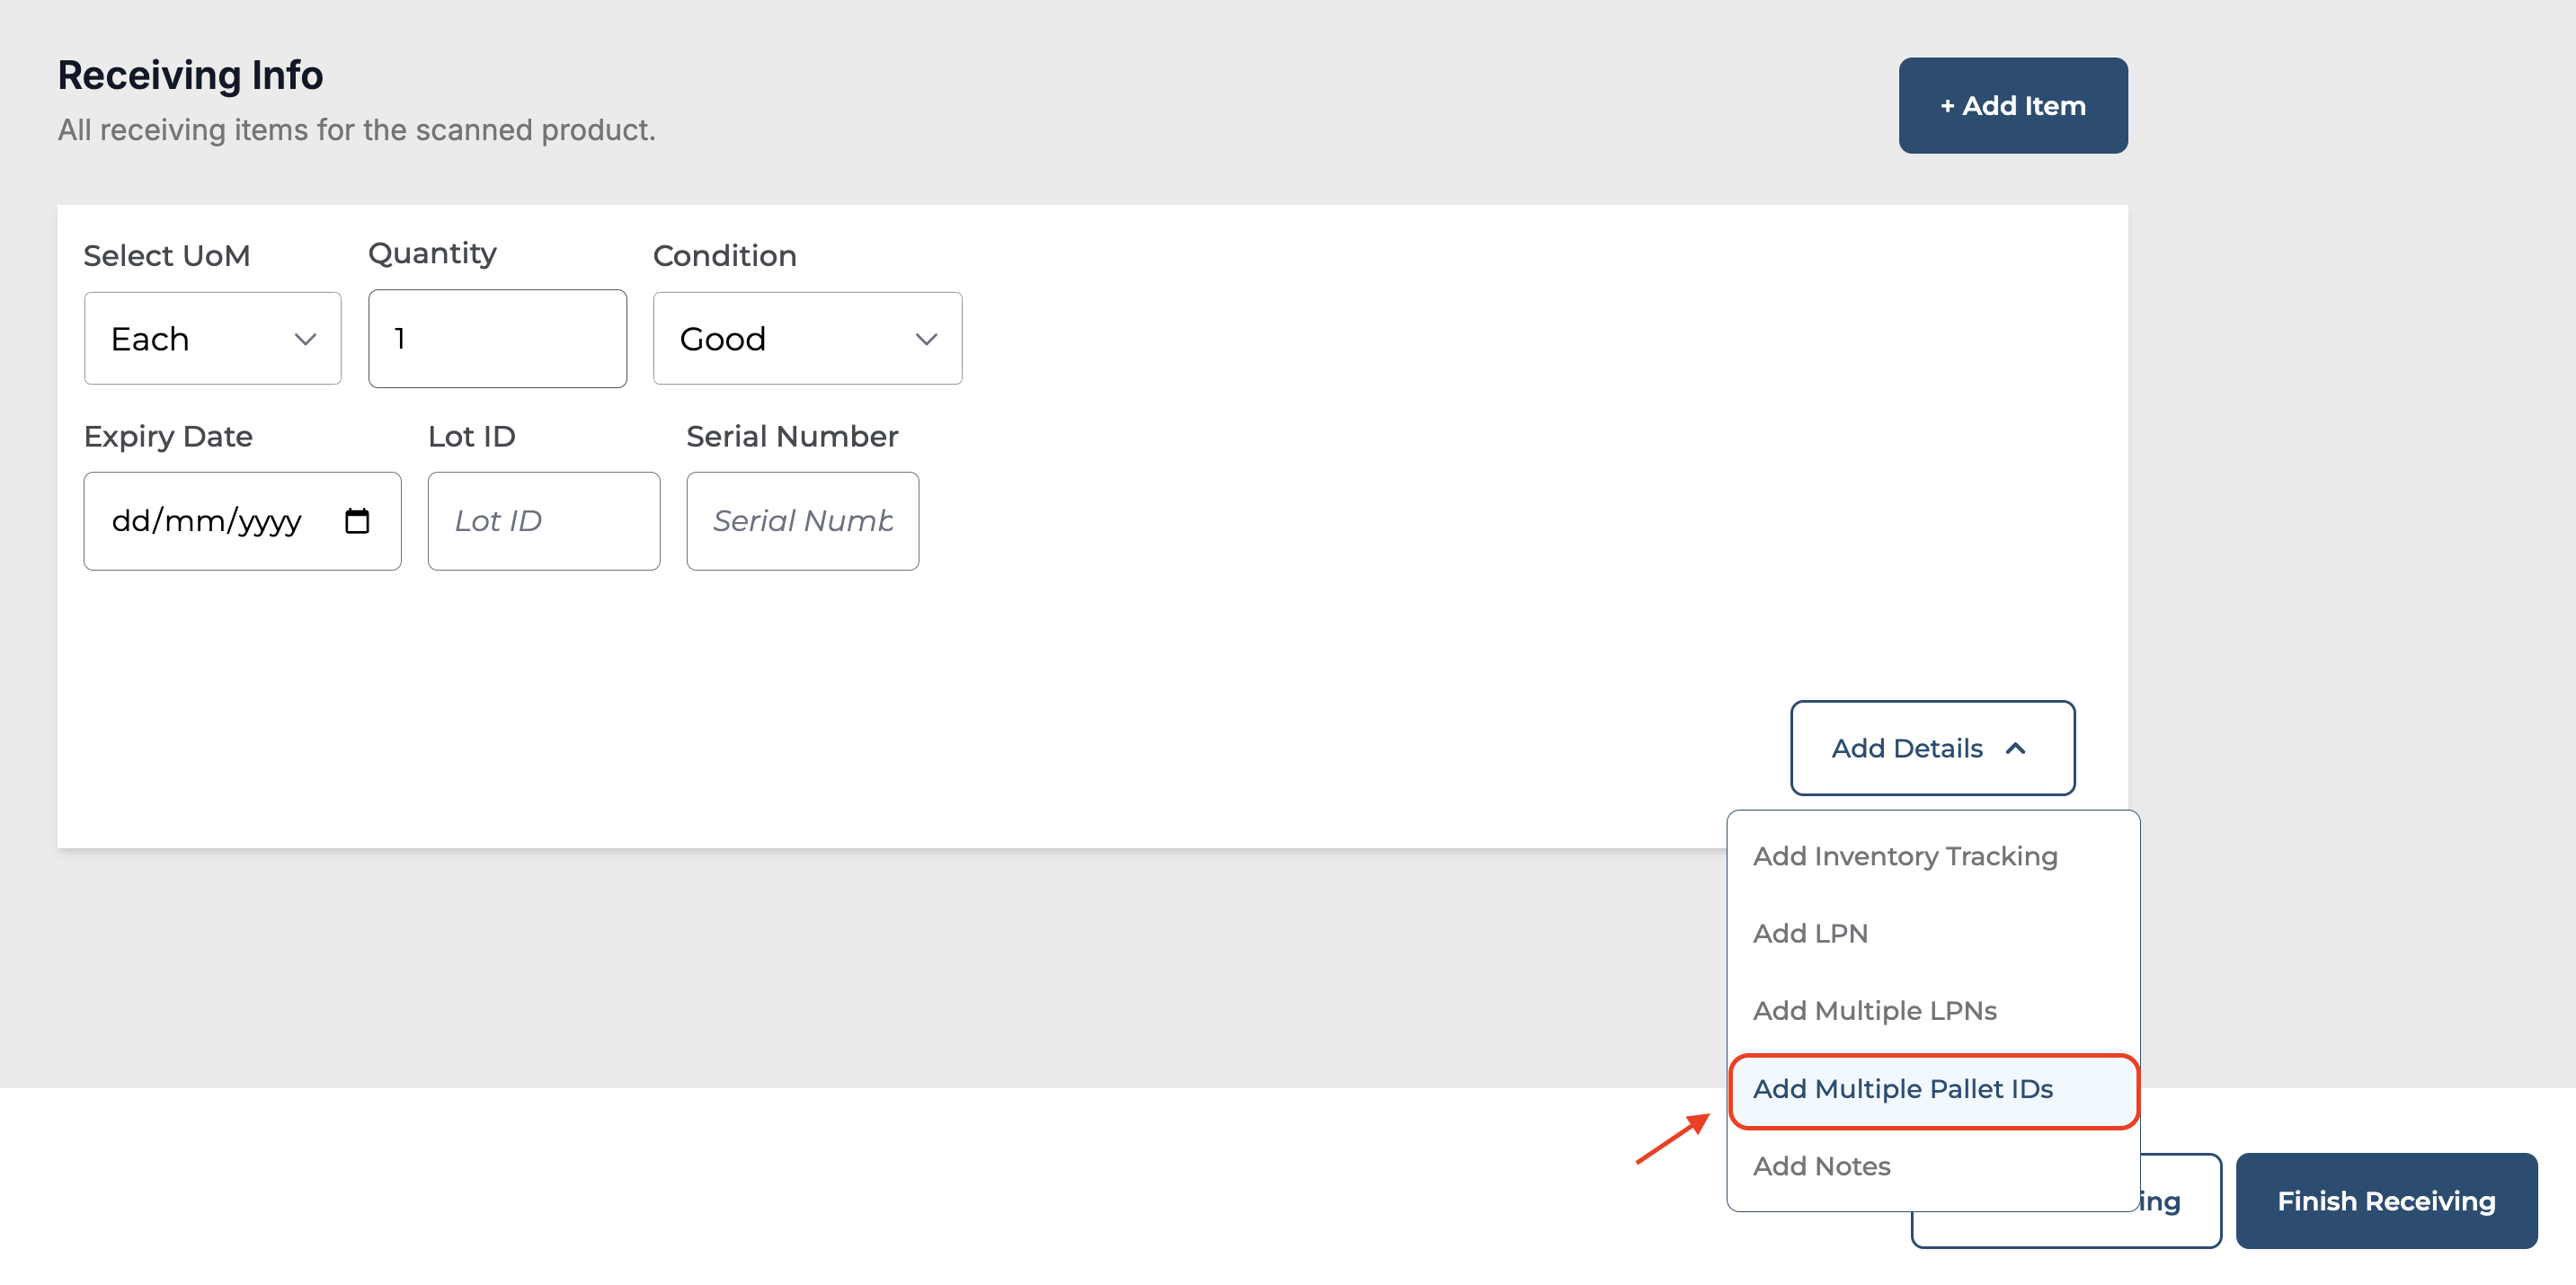The height and width of the screenshot is (1285, 2576).
Task: Choose Add Multiple Pallet IDs
Action: pos(1902,1088)
